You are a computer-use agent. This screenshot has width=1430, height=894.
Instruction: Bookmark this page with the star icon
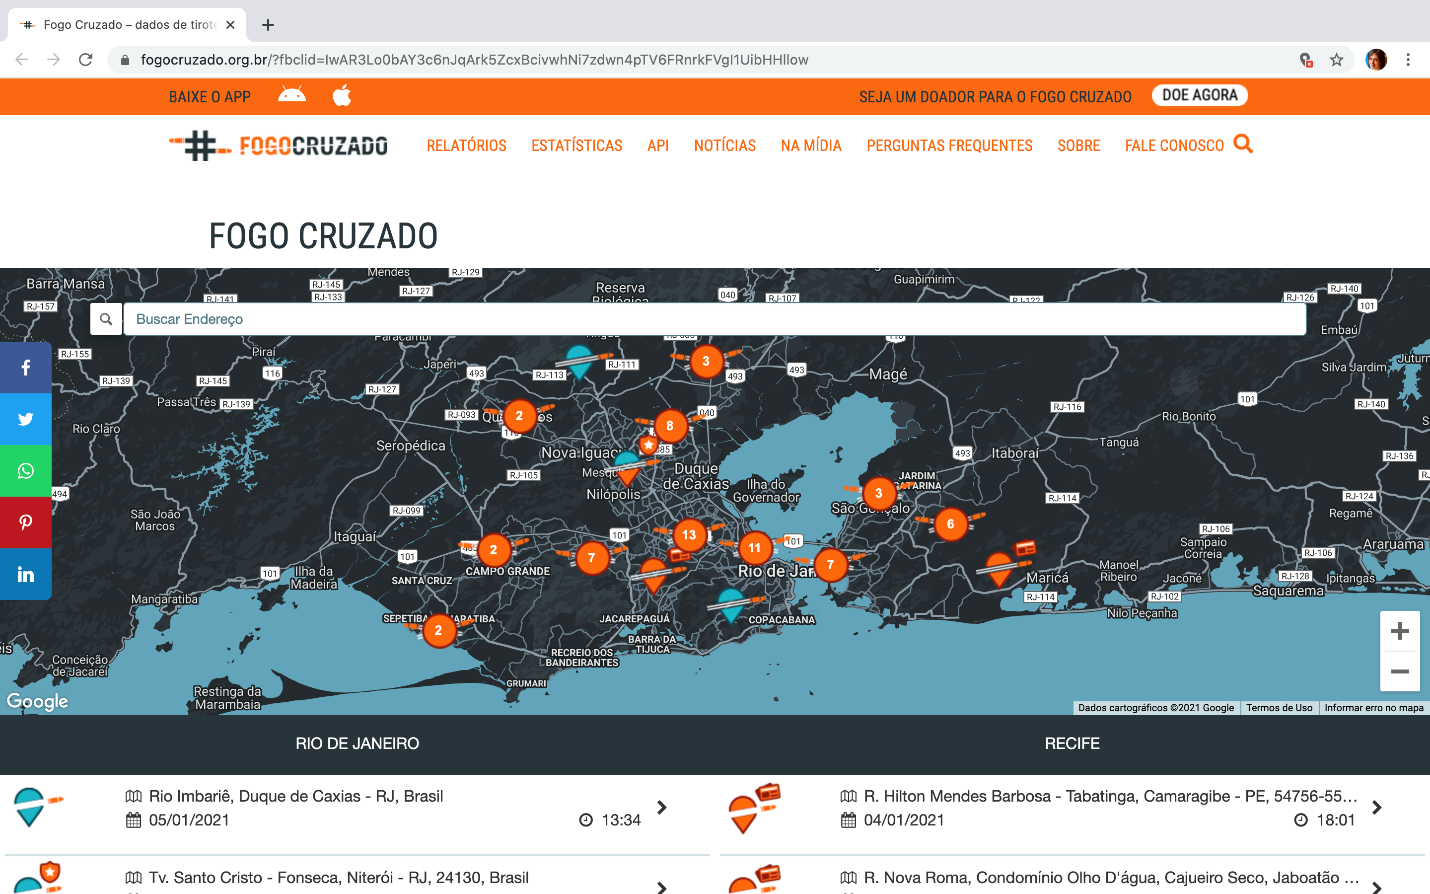[1337, 60]
